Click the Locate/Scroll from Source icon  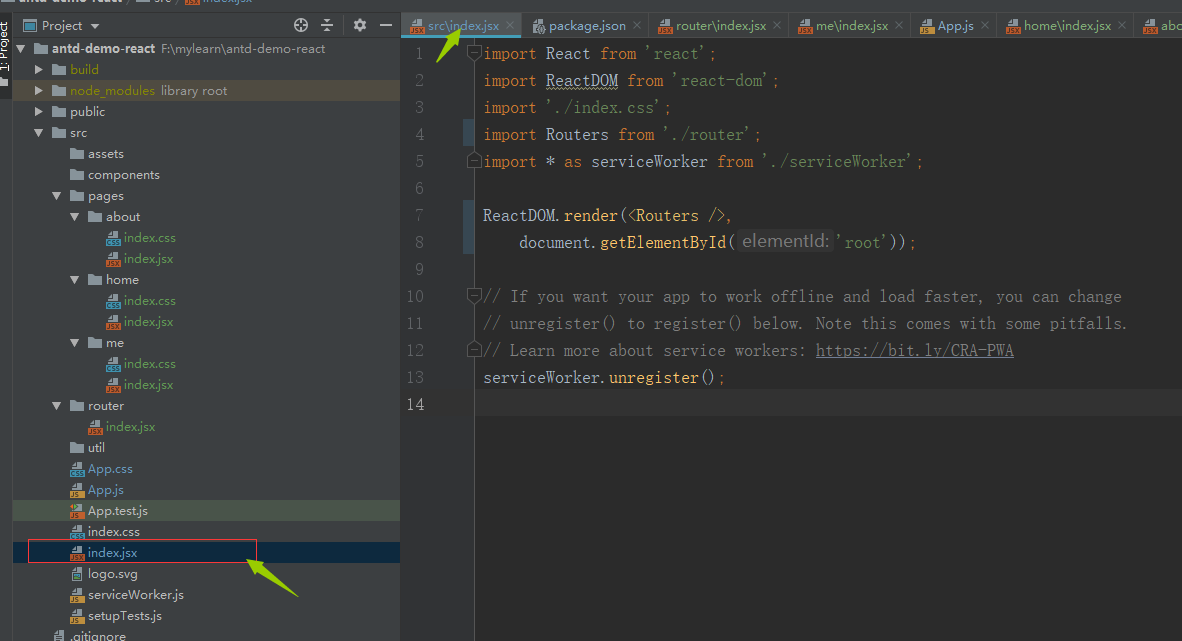301,26
